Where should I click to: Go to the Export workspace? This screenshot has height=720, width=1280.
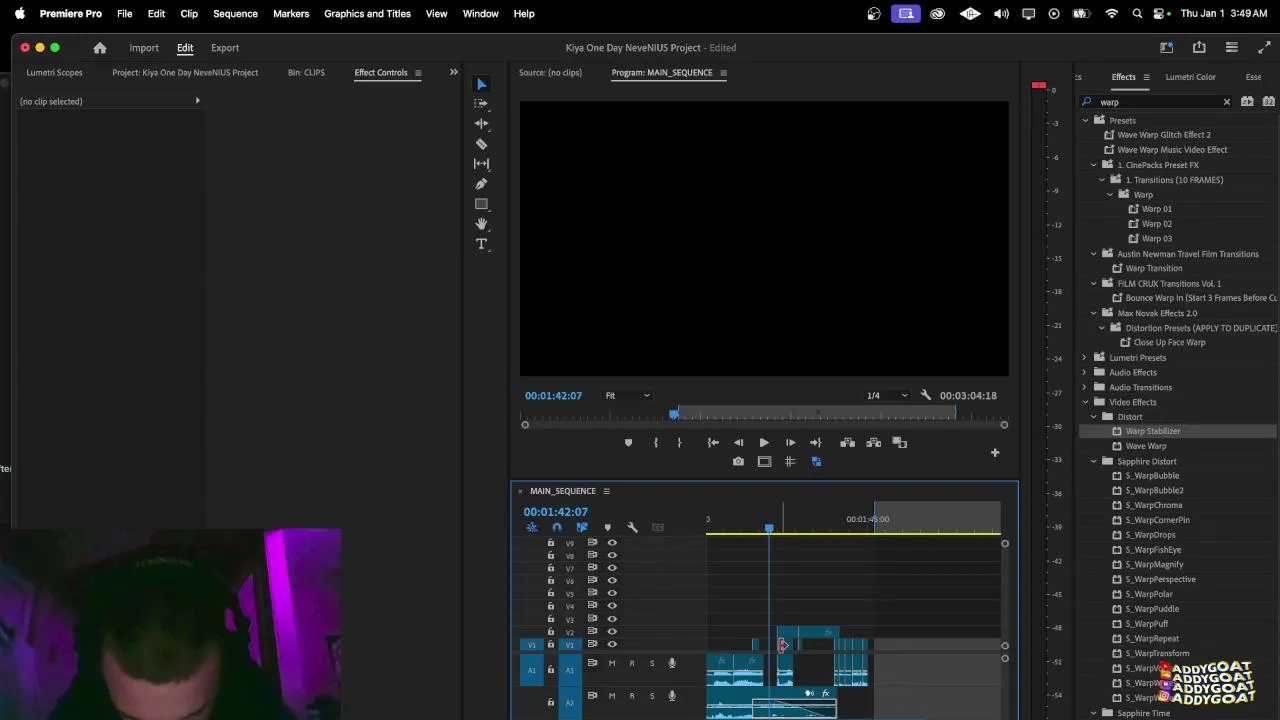click(x=225, y=48)
